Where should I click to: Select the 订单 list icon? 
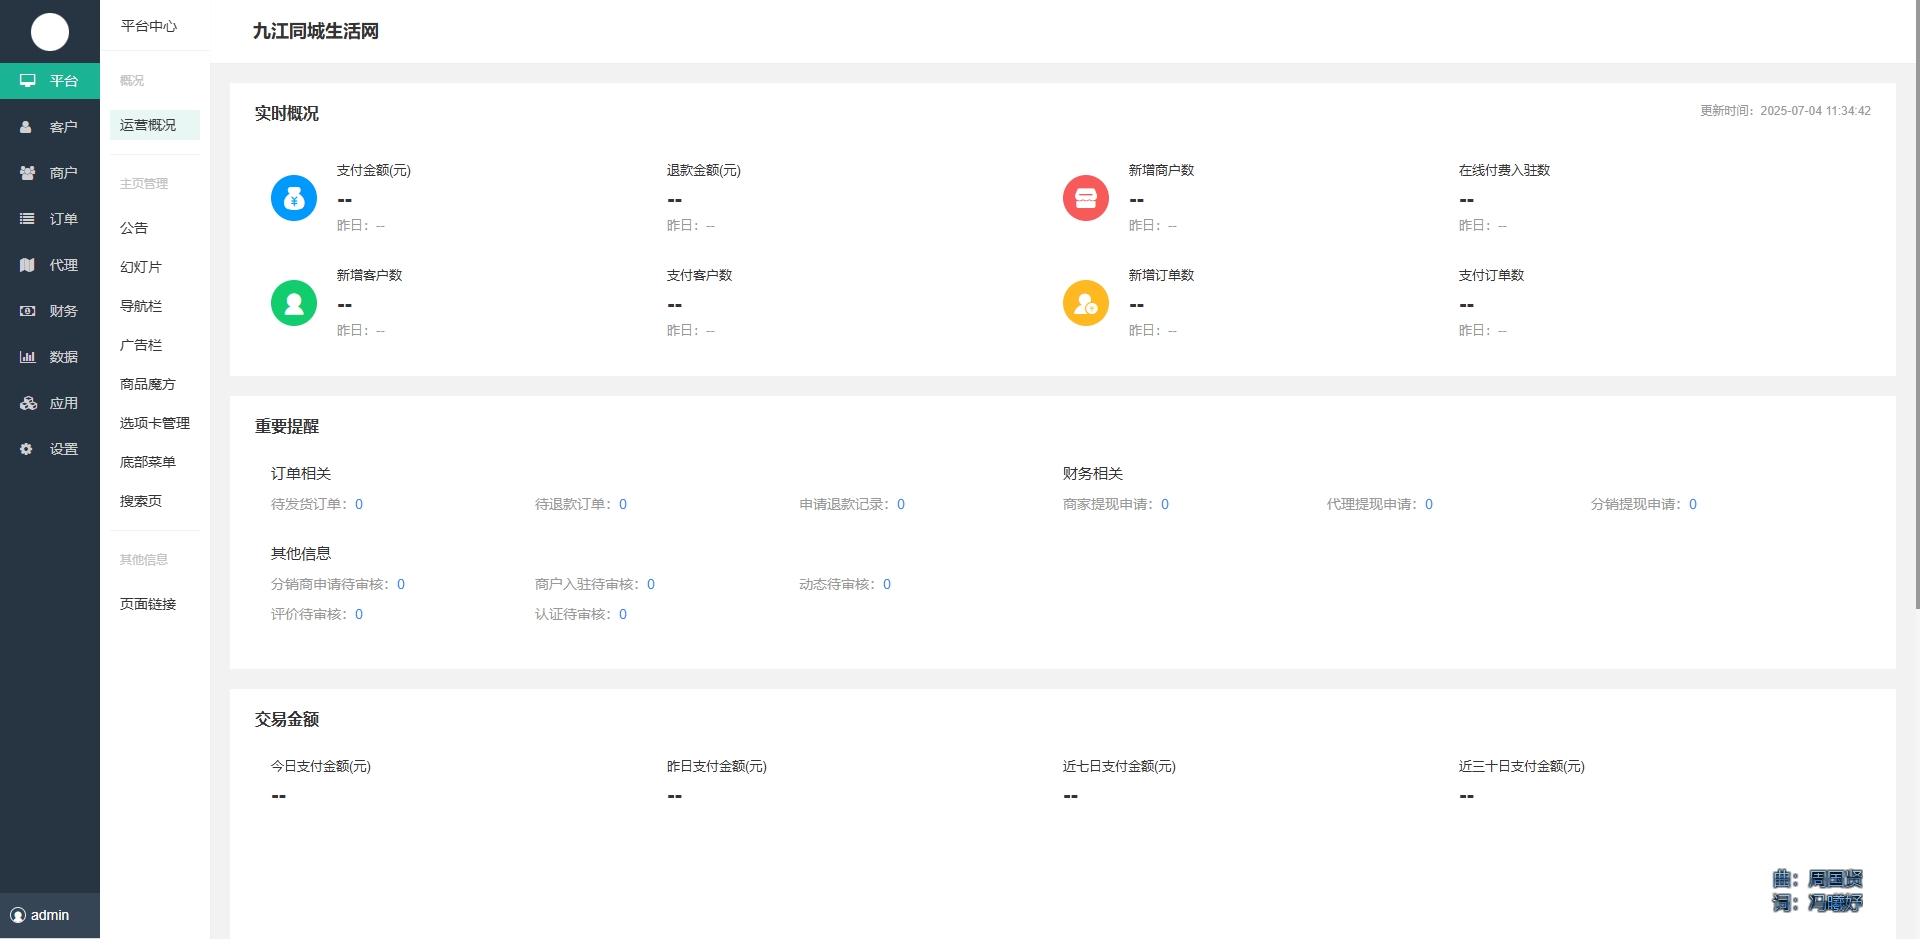click(27, 219)
